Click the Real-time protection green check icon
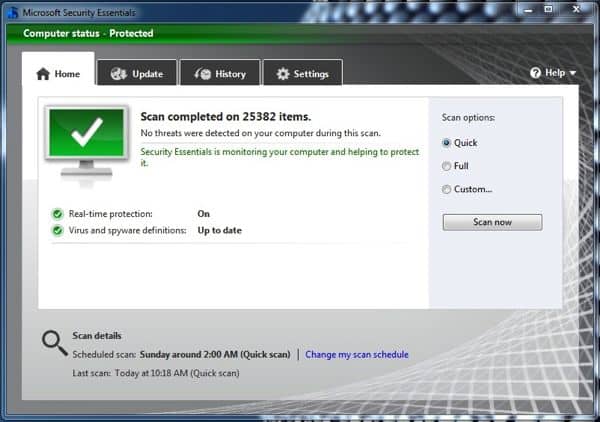600x422 pixels. 57,214
